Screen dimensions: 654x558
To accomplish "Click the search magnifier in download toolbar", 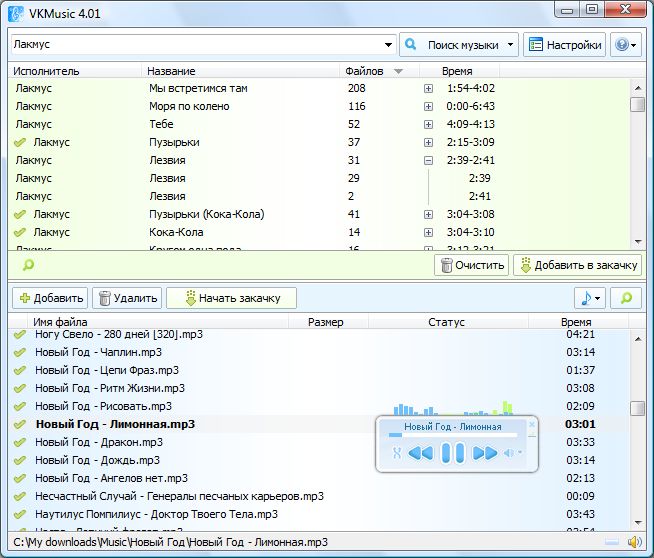I will [x=626, y=298].
